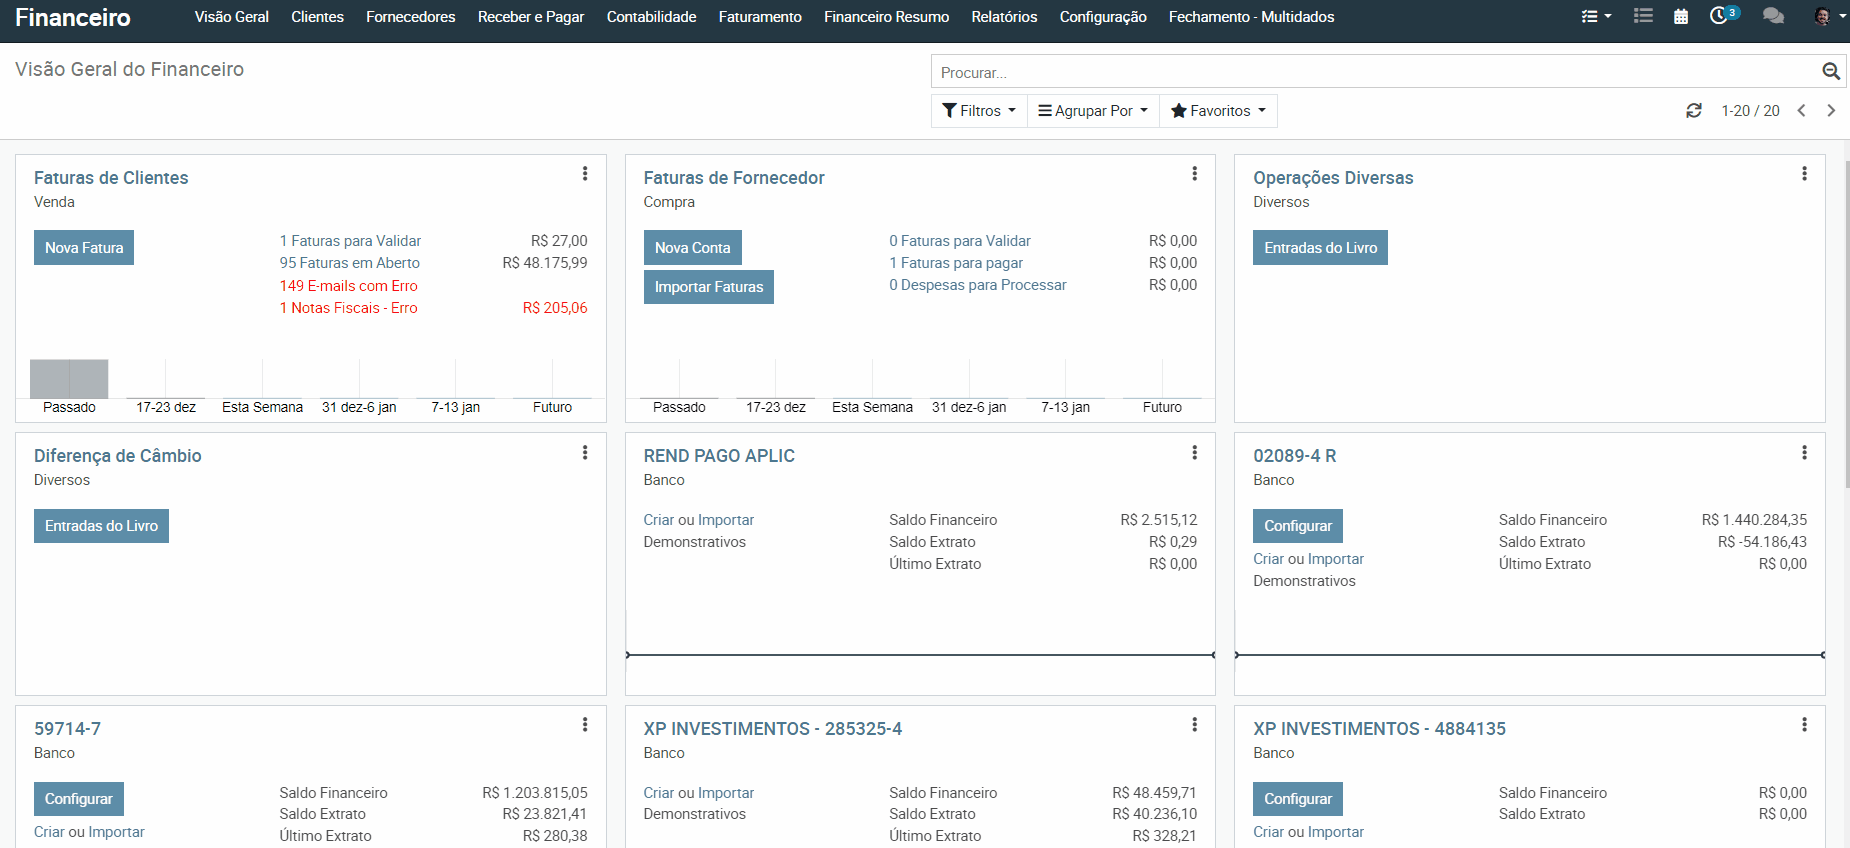Open the chat conversations icon
Viewport: 1850px width, 848px height.
(x=1773, y=17)
